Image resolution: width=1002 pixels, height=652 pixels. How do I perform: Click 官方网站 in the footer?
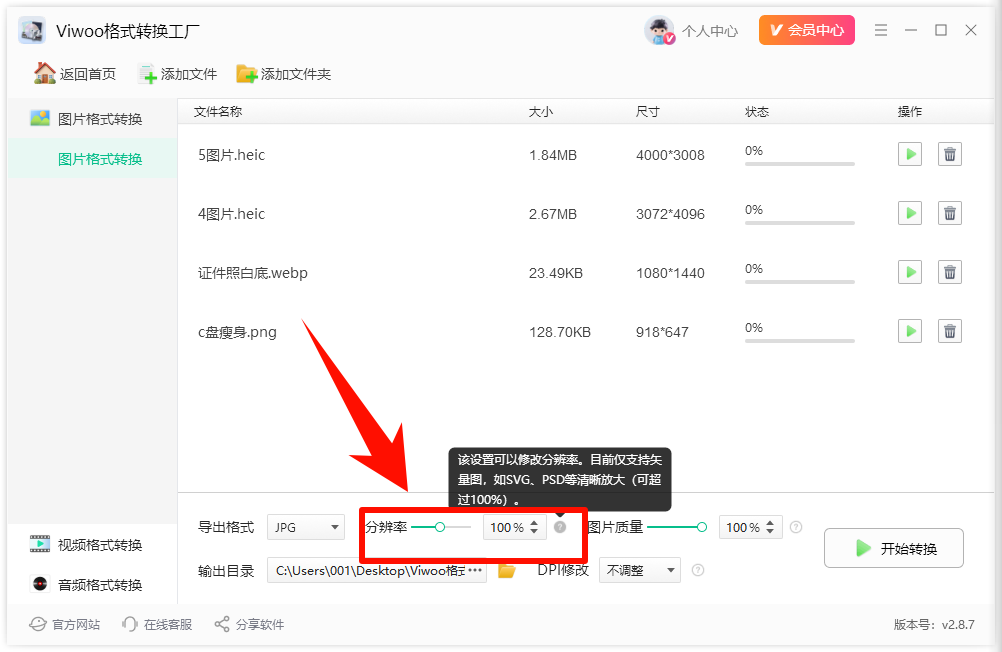click(65, 625)
